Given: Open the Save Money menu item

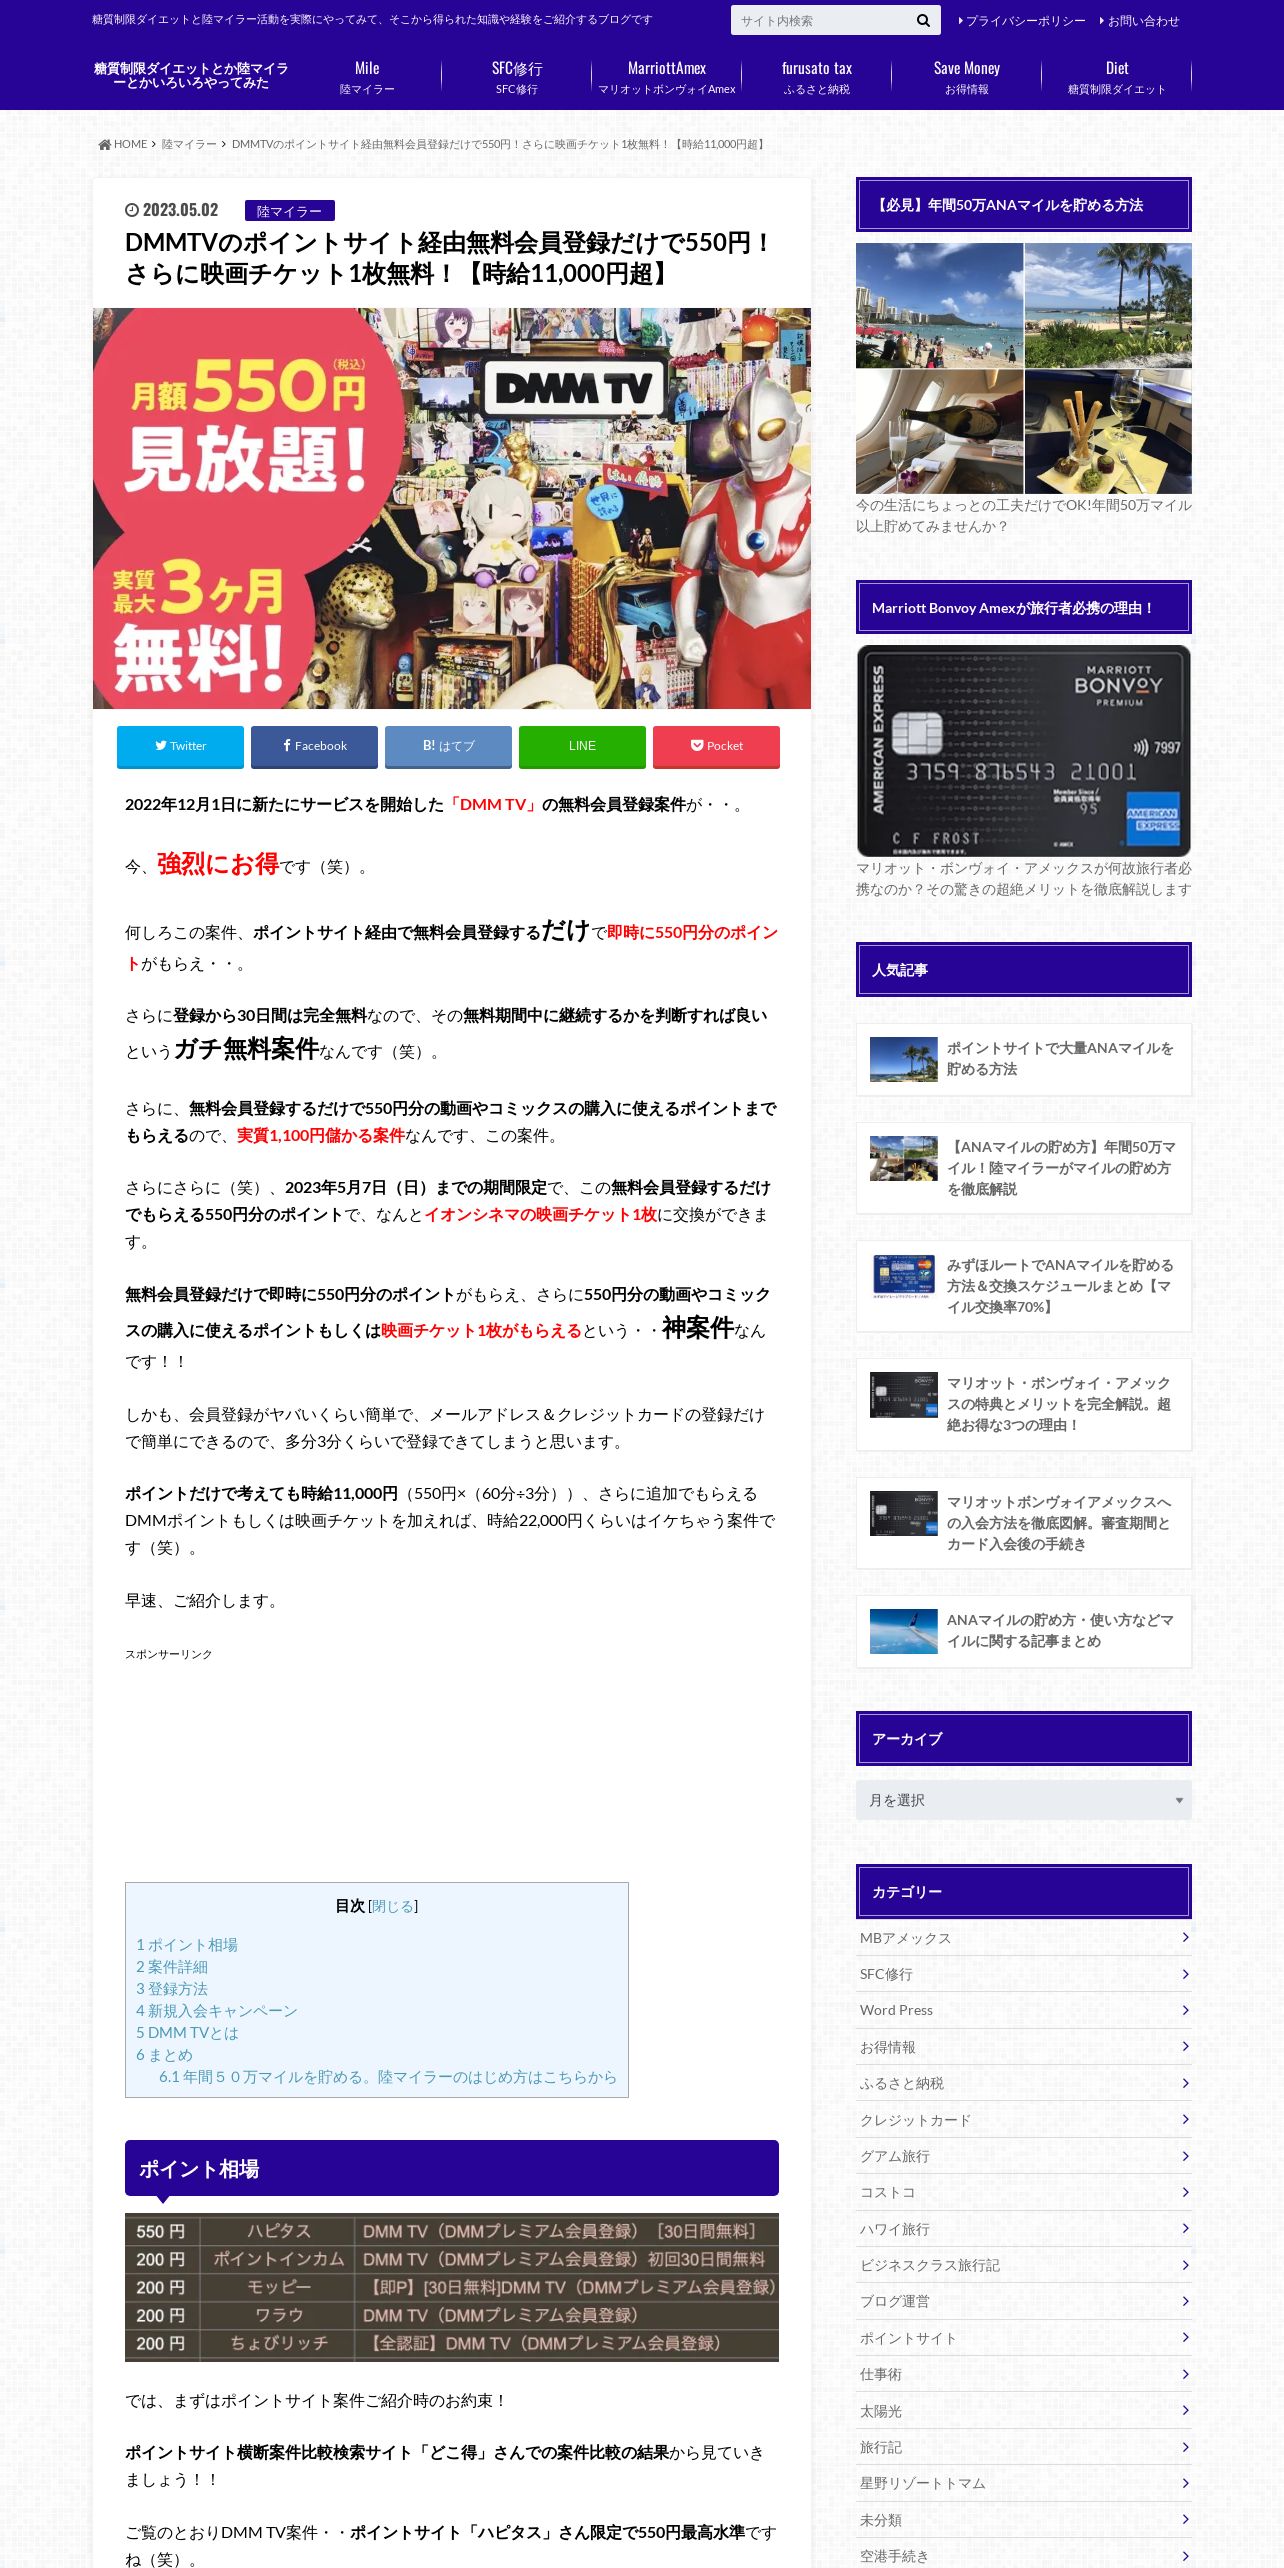Looking at the screenshot, I should (967, 77).
